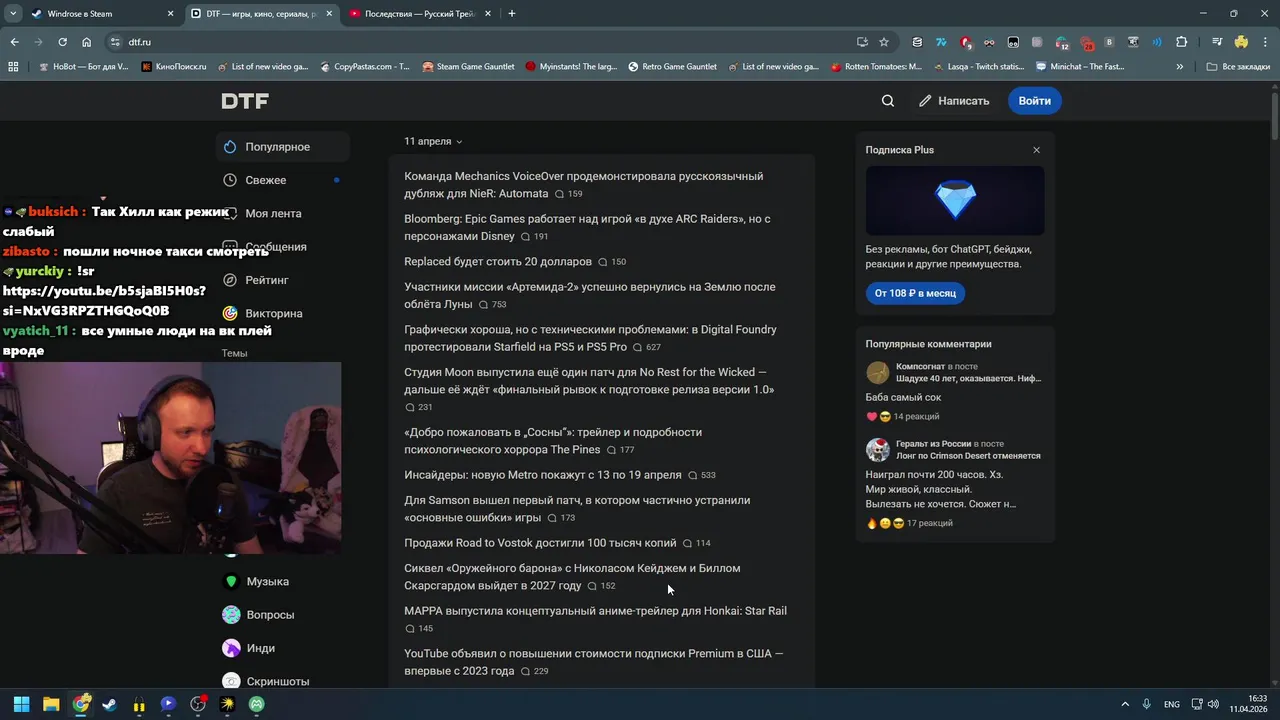Image resolution: width=1280 pixels, height=720 pixels.
Task: Open the No Rest for the Wicked article
Action: point(589,381)
